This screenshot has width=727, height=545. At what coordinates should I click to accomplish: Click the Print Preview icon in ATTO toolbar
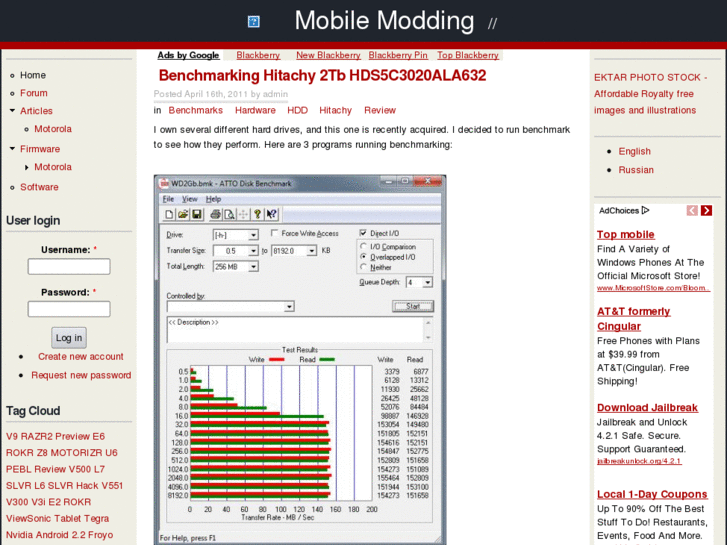pyautogui.click(x=229, y=214)
